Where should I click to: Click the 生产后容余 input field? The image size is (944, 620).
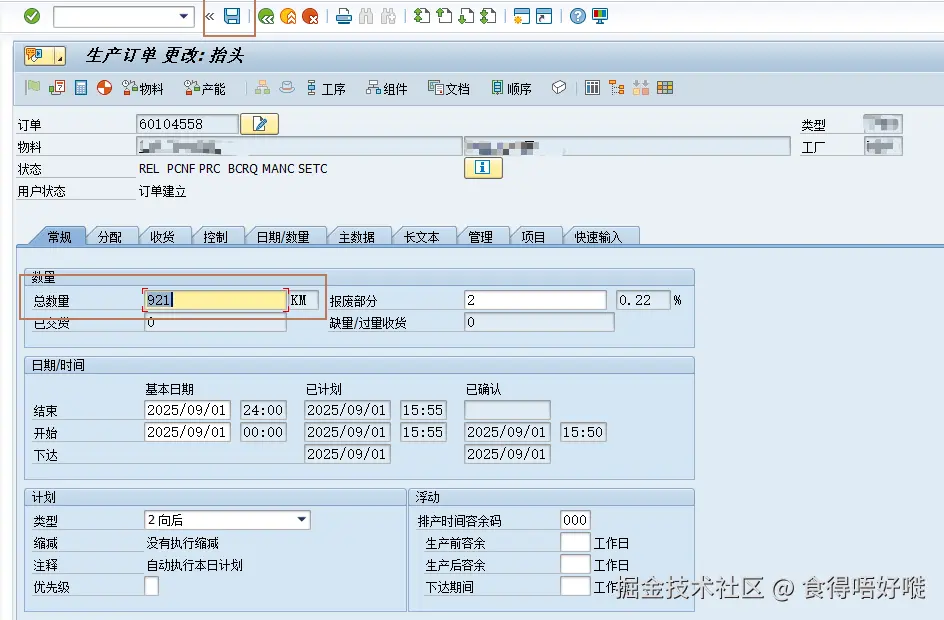click(x=575, y=565)
